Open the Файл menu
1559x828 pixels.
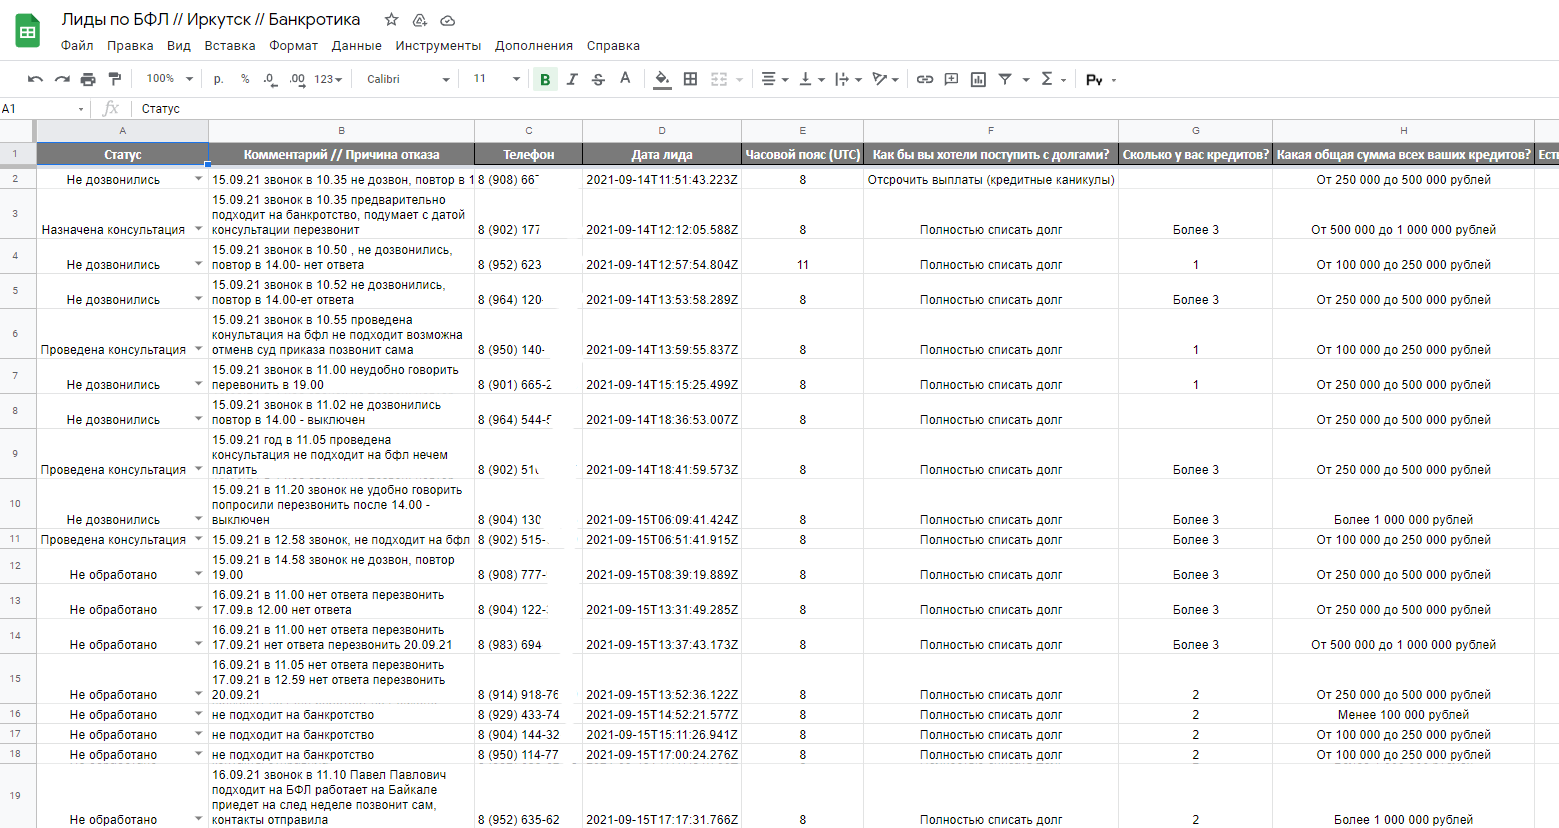pyautogui.click(x=77, y=46)
